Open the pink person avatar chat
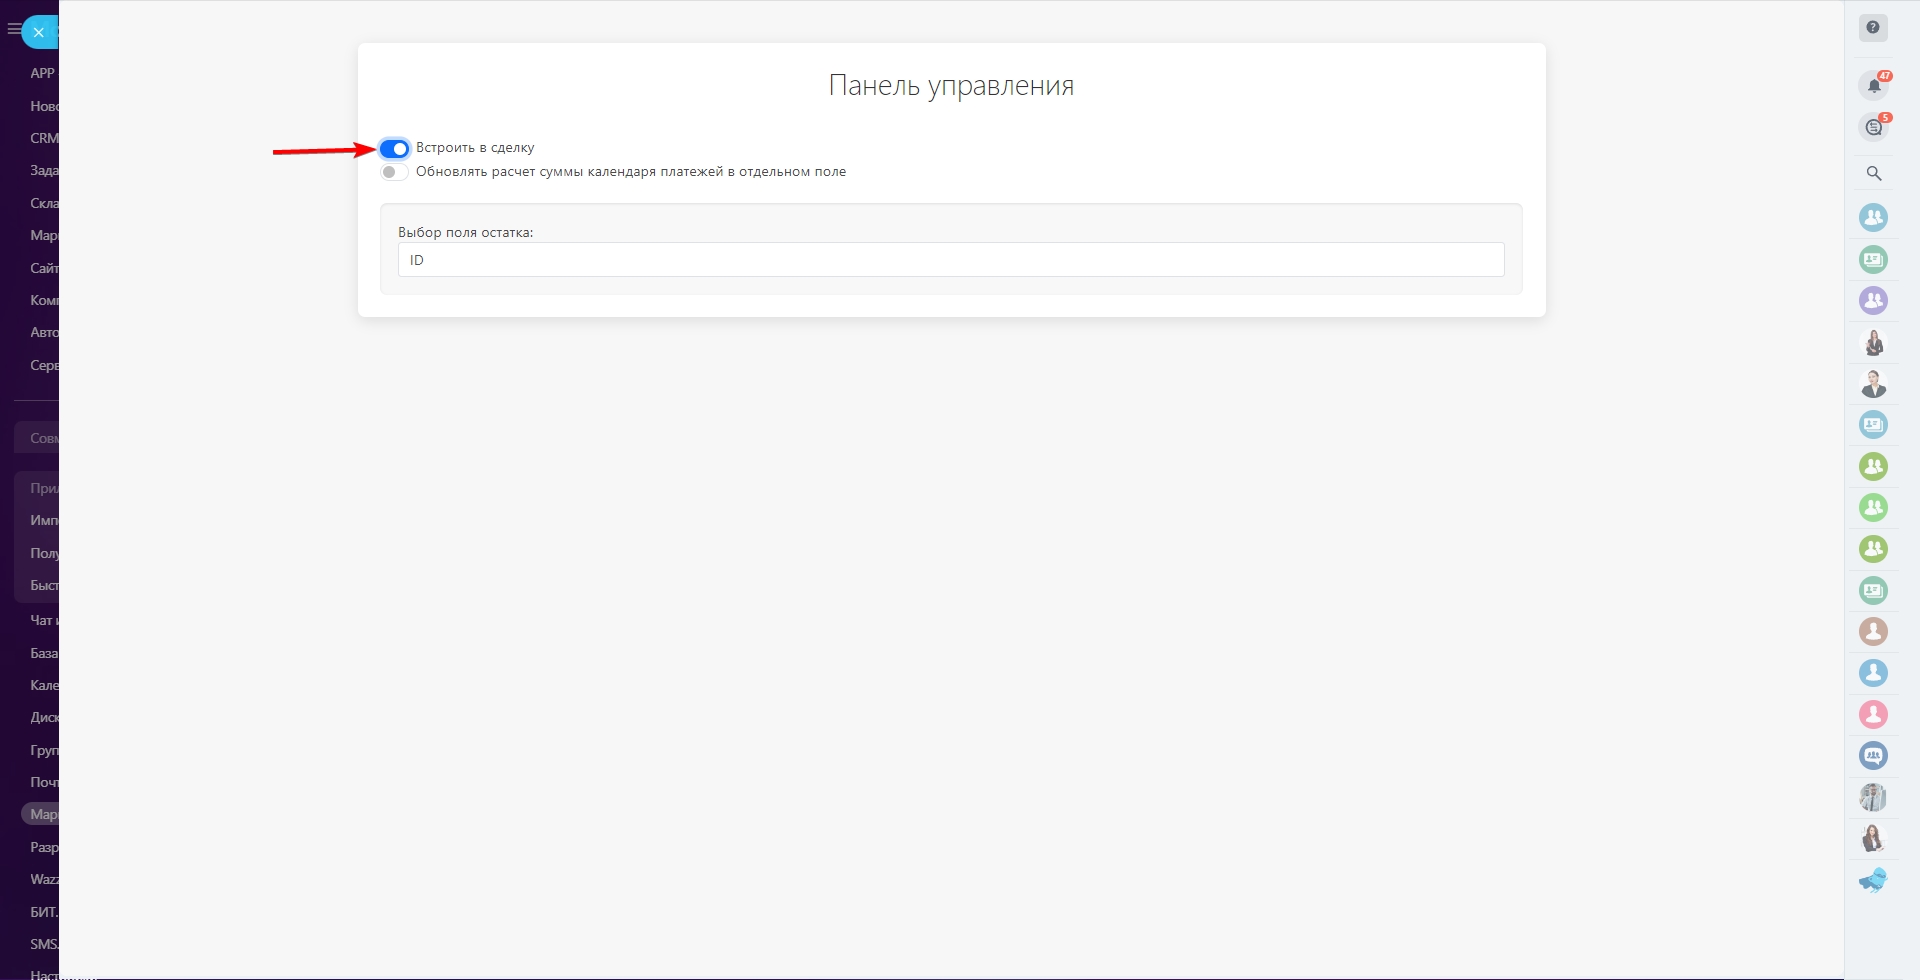 [x=1873, y=714]
